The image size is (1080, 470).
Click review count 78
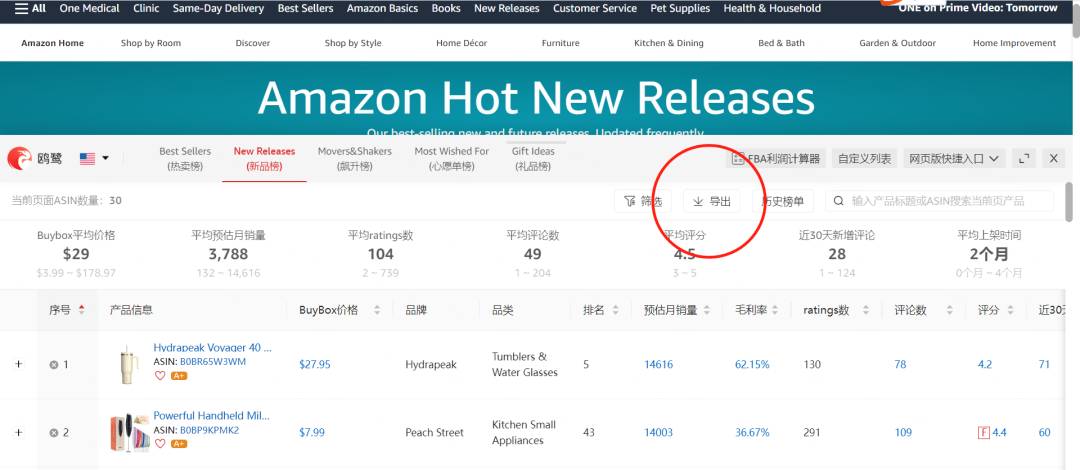pos(900,364)
